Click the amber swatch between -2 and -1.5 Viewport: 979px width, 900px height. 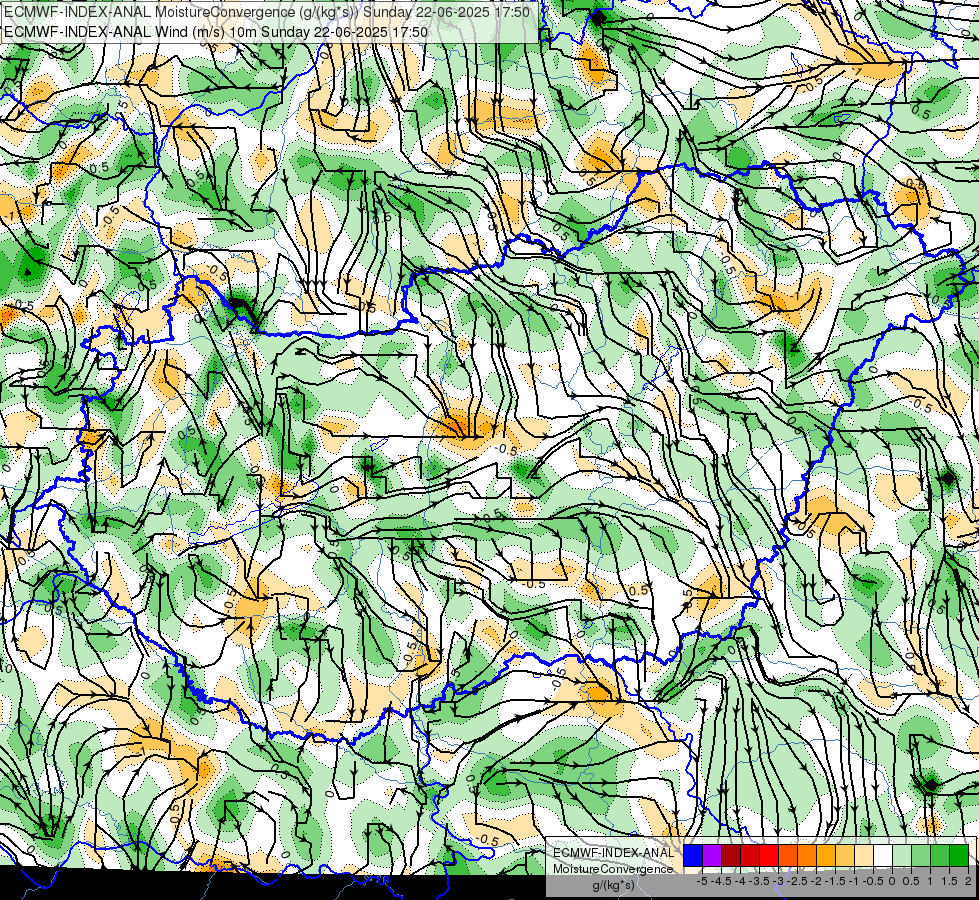point(826,855)
